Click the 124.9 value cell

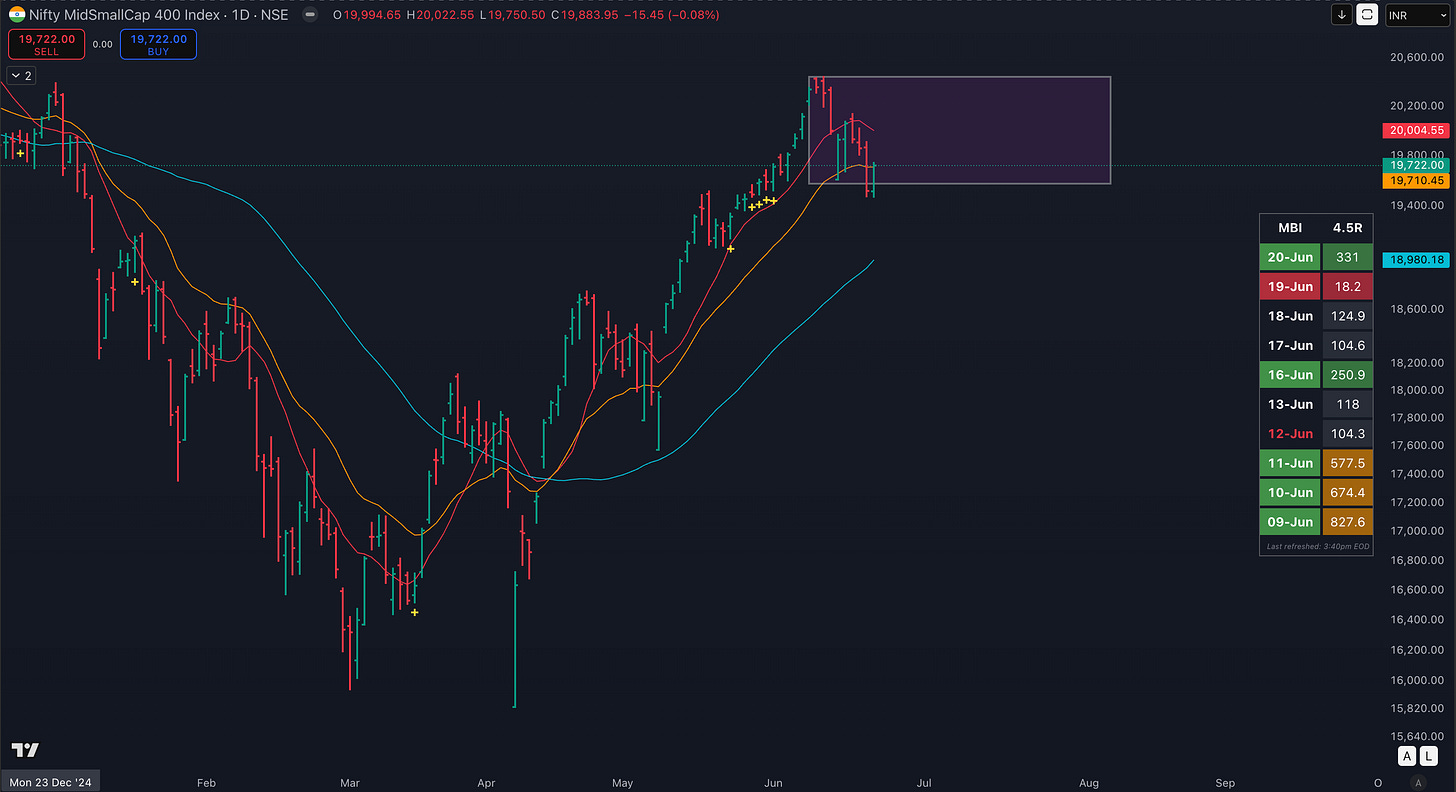click(1347, 316)
